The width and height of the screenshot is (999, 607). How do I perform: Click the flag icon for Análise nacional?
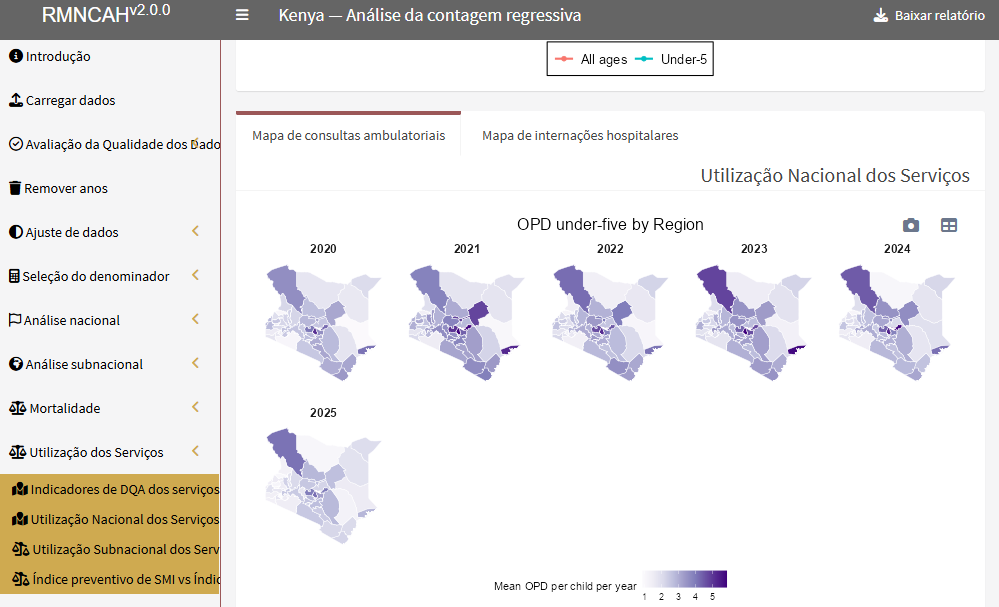point(15,320)
